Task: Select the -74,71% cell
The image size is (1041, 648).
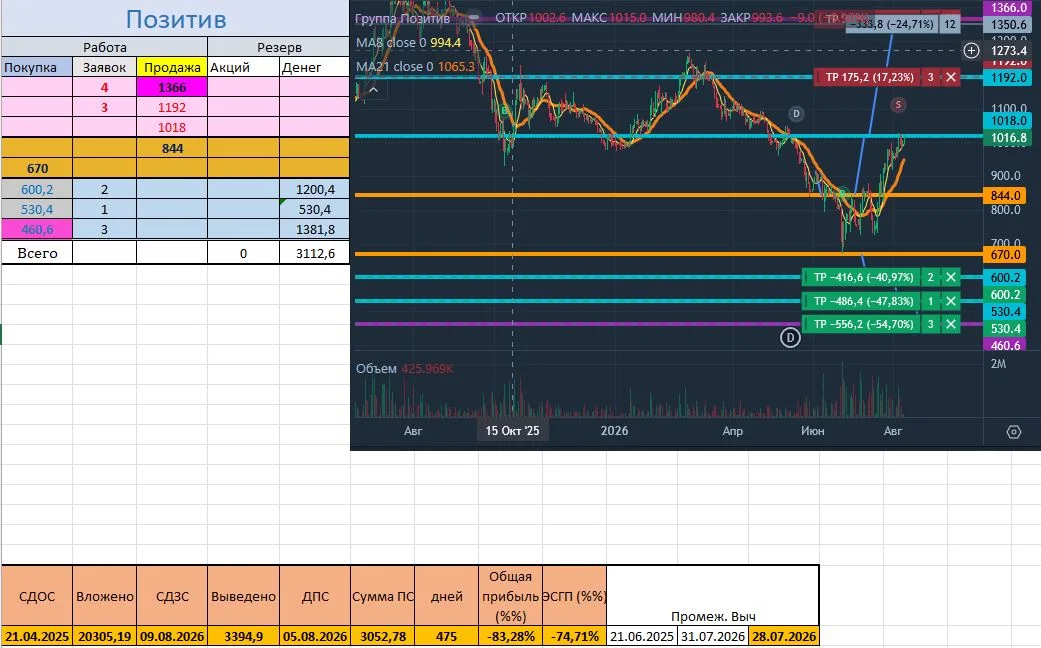Action: click(x=575, y=636)
